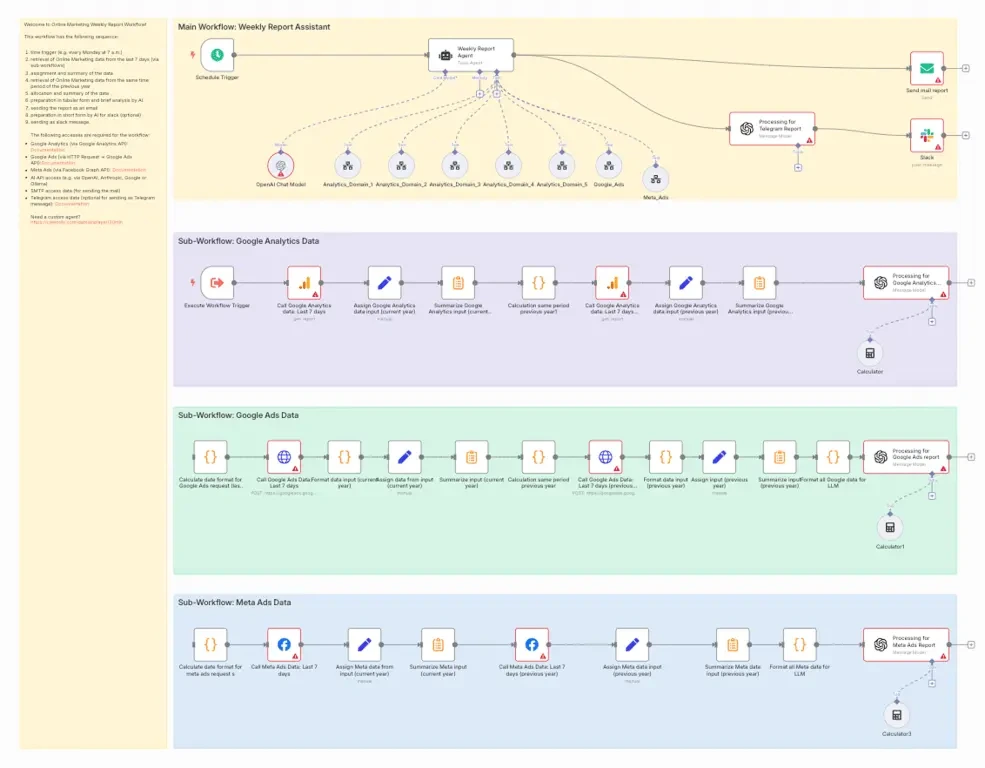The height and width of the screenshot is (768, 985).
Task: Open Call Meta Ads Data: Last 7 days node
Action: (284, 644)
